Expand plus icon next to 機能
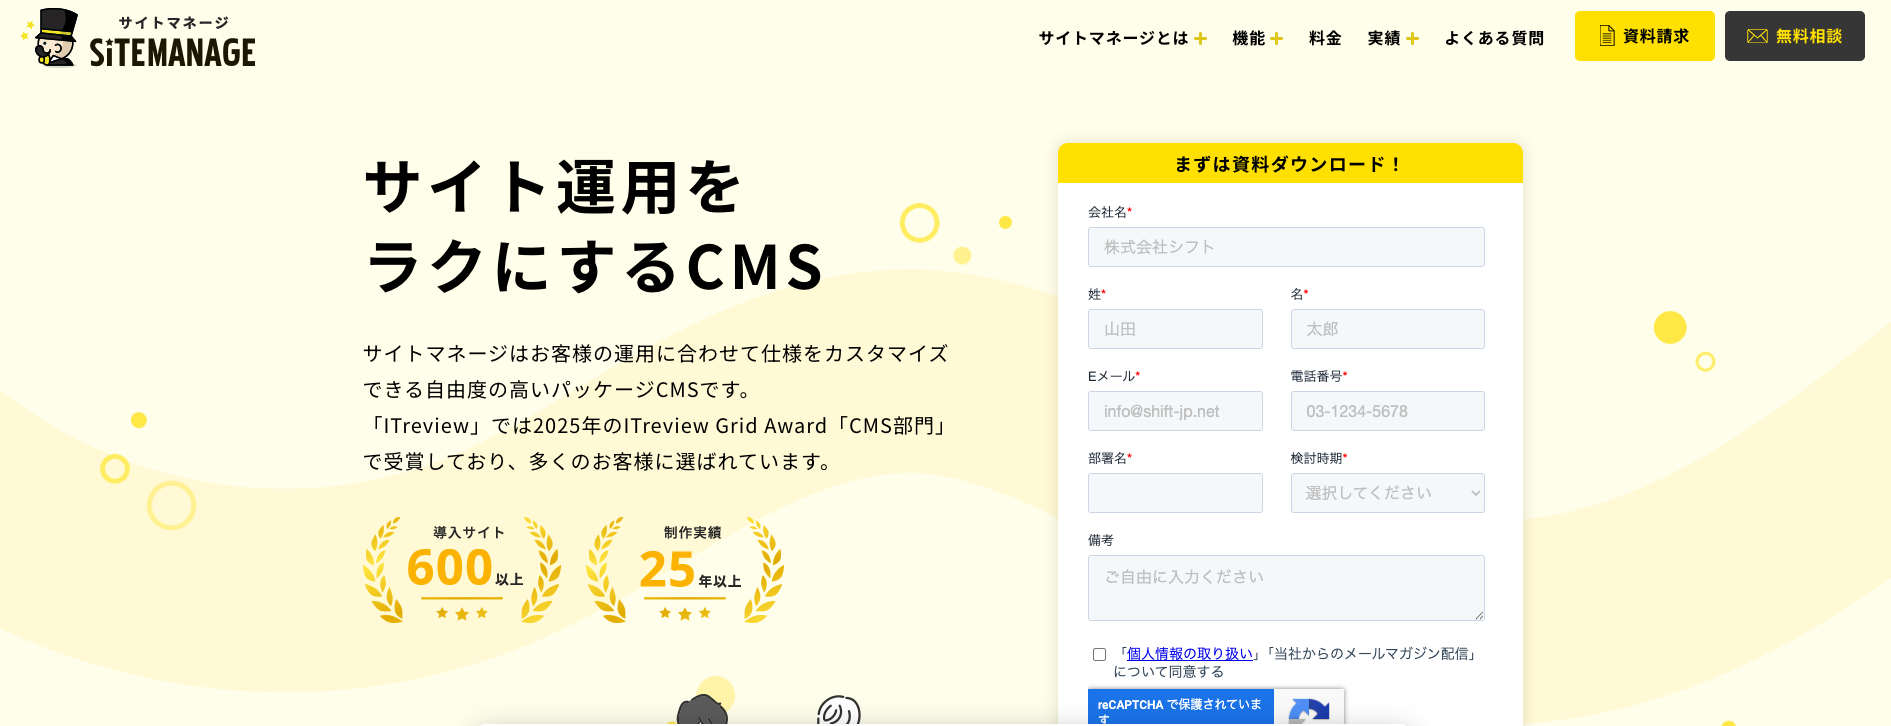Screen dimensions: 1891x726 pyautogui.click(x=1276, y=39)
